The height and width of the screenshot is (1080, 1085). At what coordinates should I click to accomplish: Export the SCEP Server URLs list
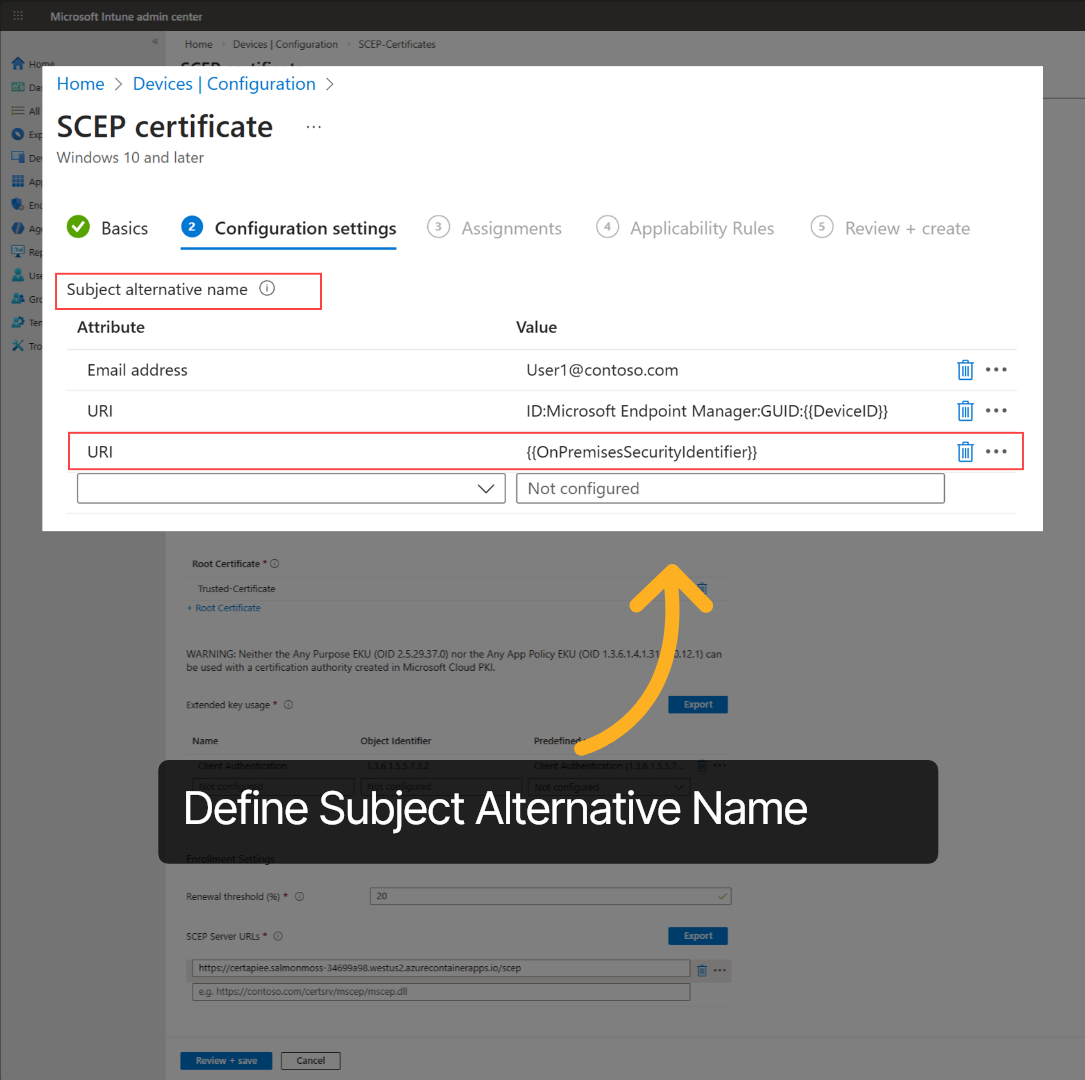pyautogui.click(x=697, y=935)
